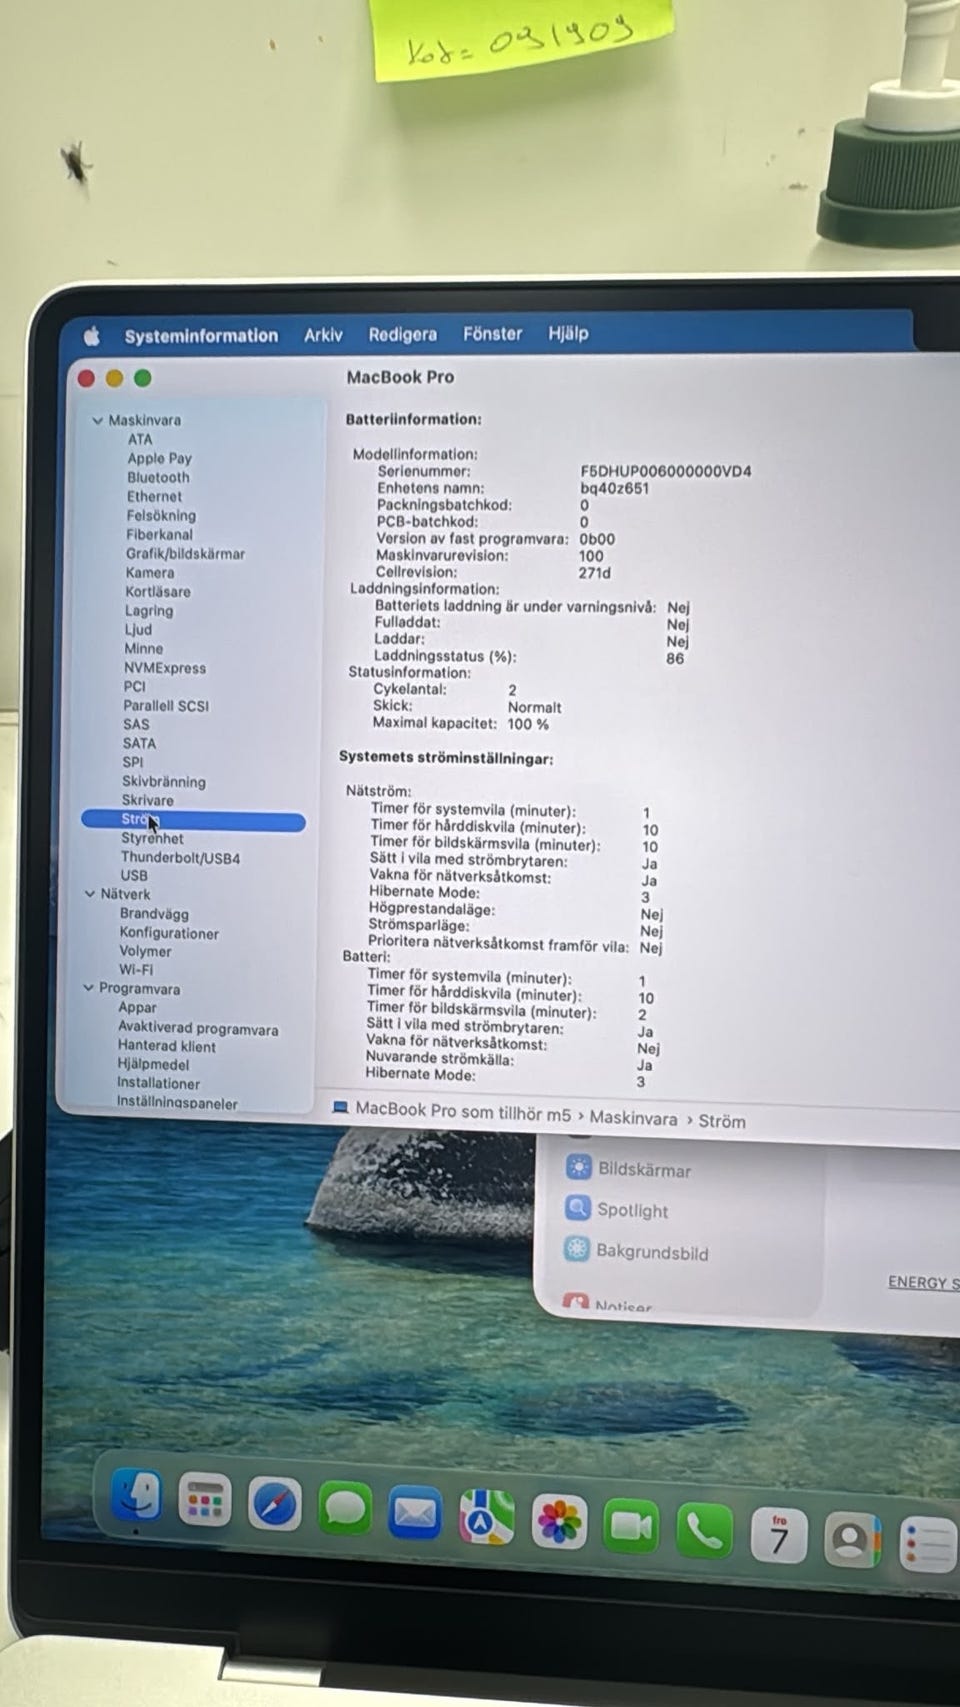Open the Redigera menu

tap(402, 334)
